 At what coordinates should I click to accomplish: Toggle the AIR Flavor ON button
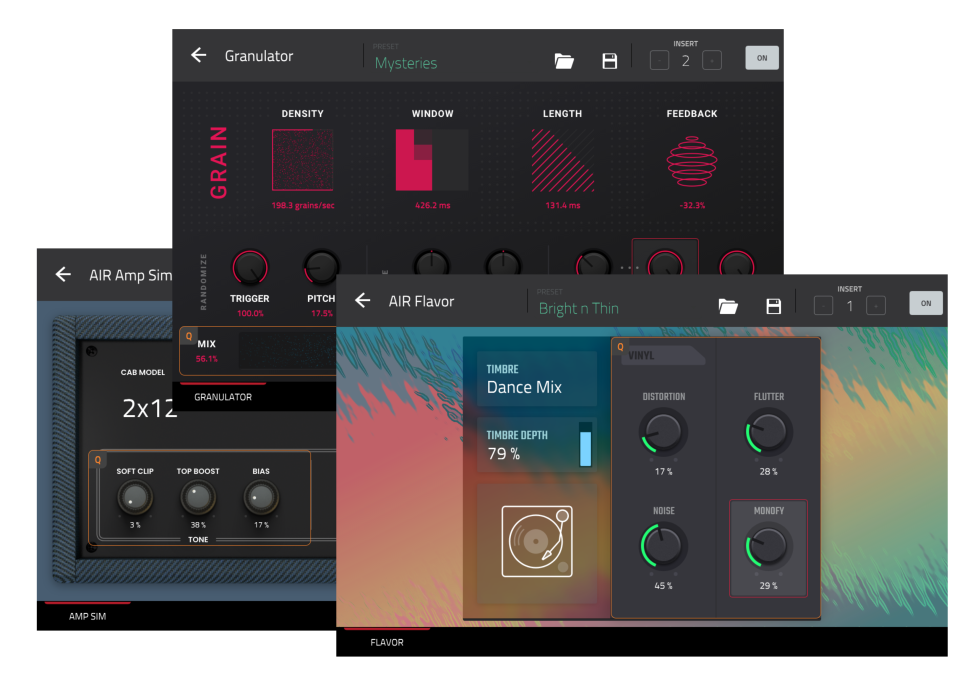click(x=925, y=303)
